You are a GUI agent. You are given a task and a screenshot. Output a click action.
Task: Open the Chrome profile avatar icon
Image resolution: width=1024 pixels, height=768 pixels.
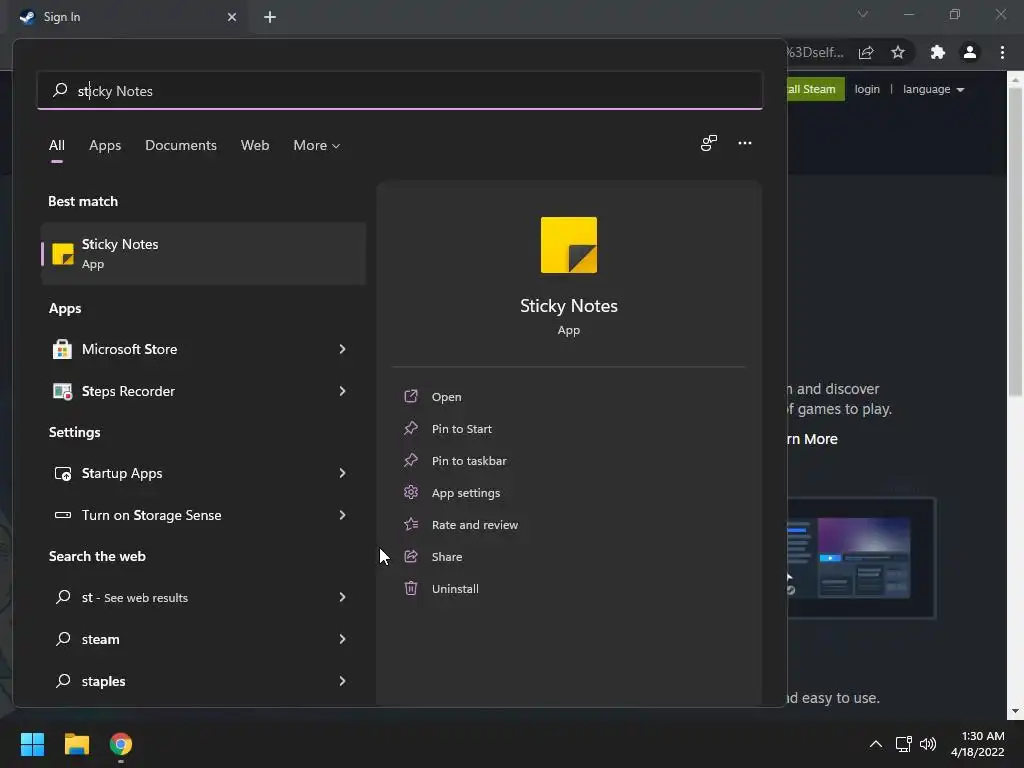pyautogui.click(x=970, y=52)
